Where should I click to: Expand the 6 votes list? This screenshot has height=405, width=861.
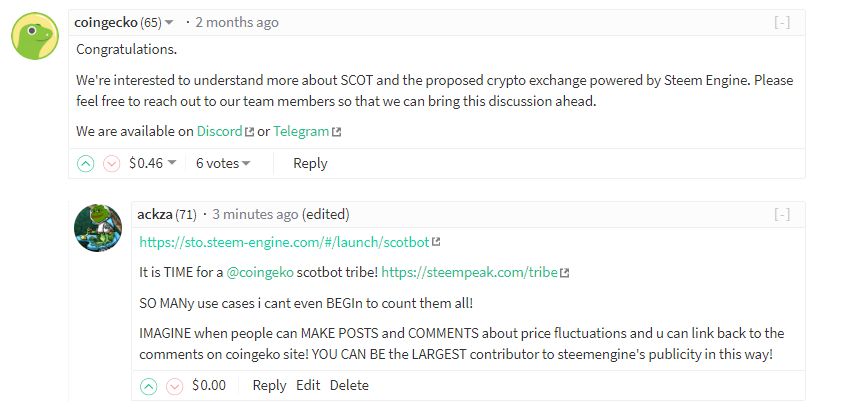(x=245, y=163)
